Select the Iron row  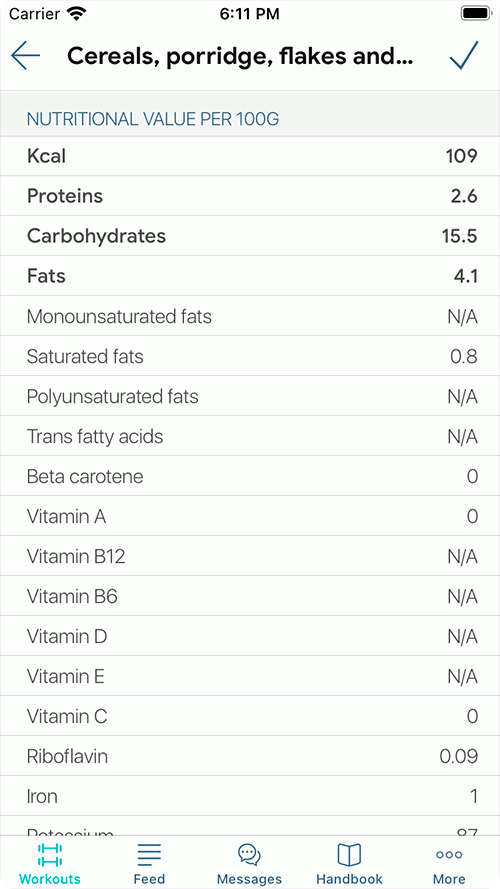click(x=250, y=797)
